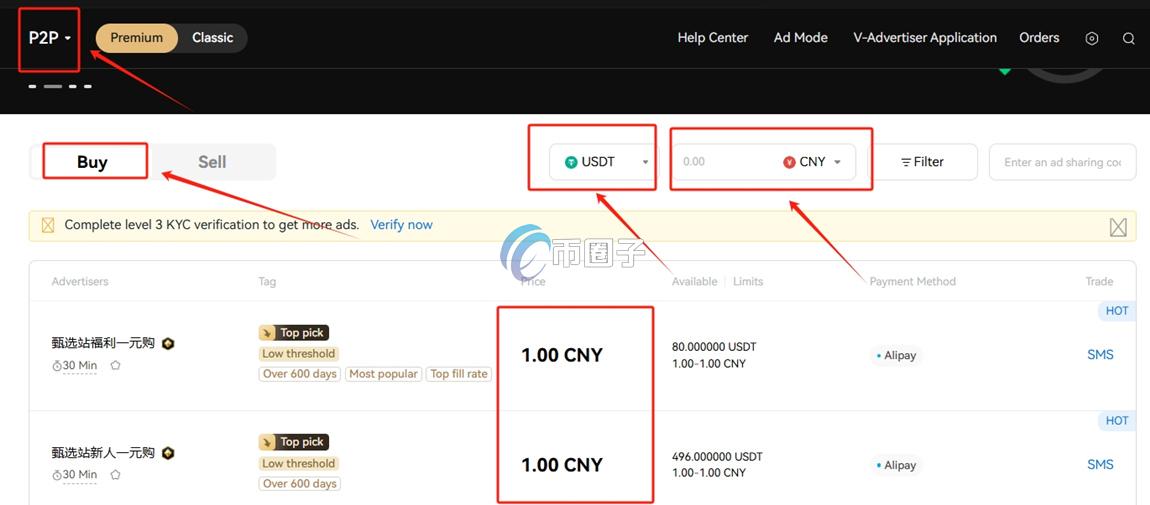Favorite the 甄选站新人一元购 advertiser star

point(115,475)
